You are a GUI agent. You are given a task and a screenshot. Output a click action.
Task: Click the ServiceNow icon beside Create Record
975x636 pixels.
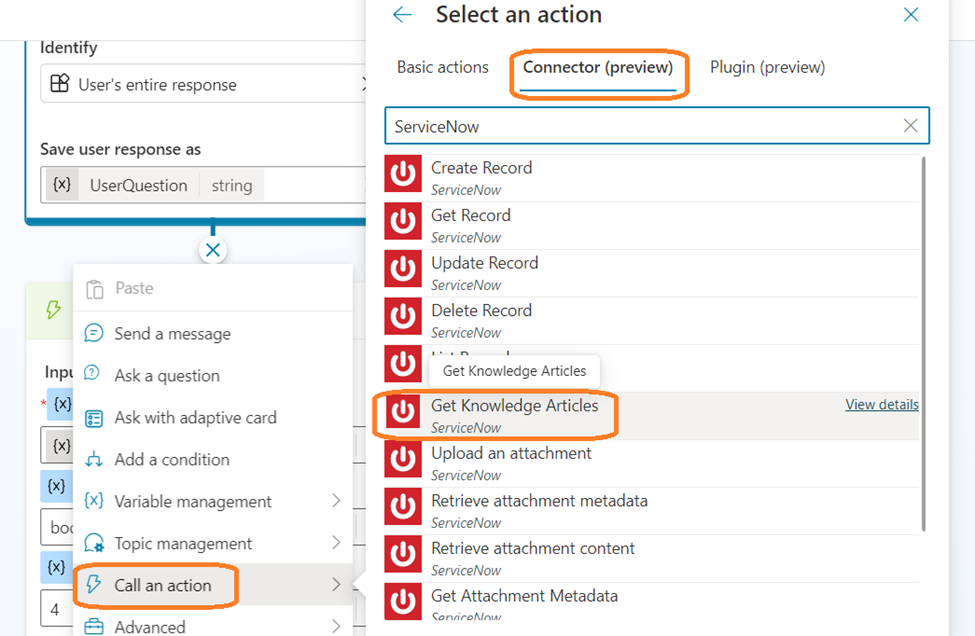click(x=403, y=174)
